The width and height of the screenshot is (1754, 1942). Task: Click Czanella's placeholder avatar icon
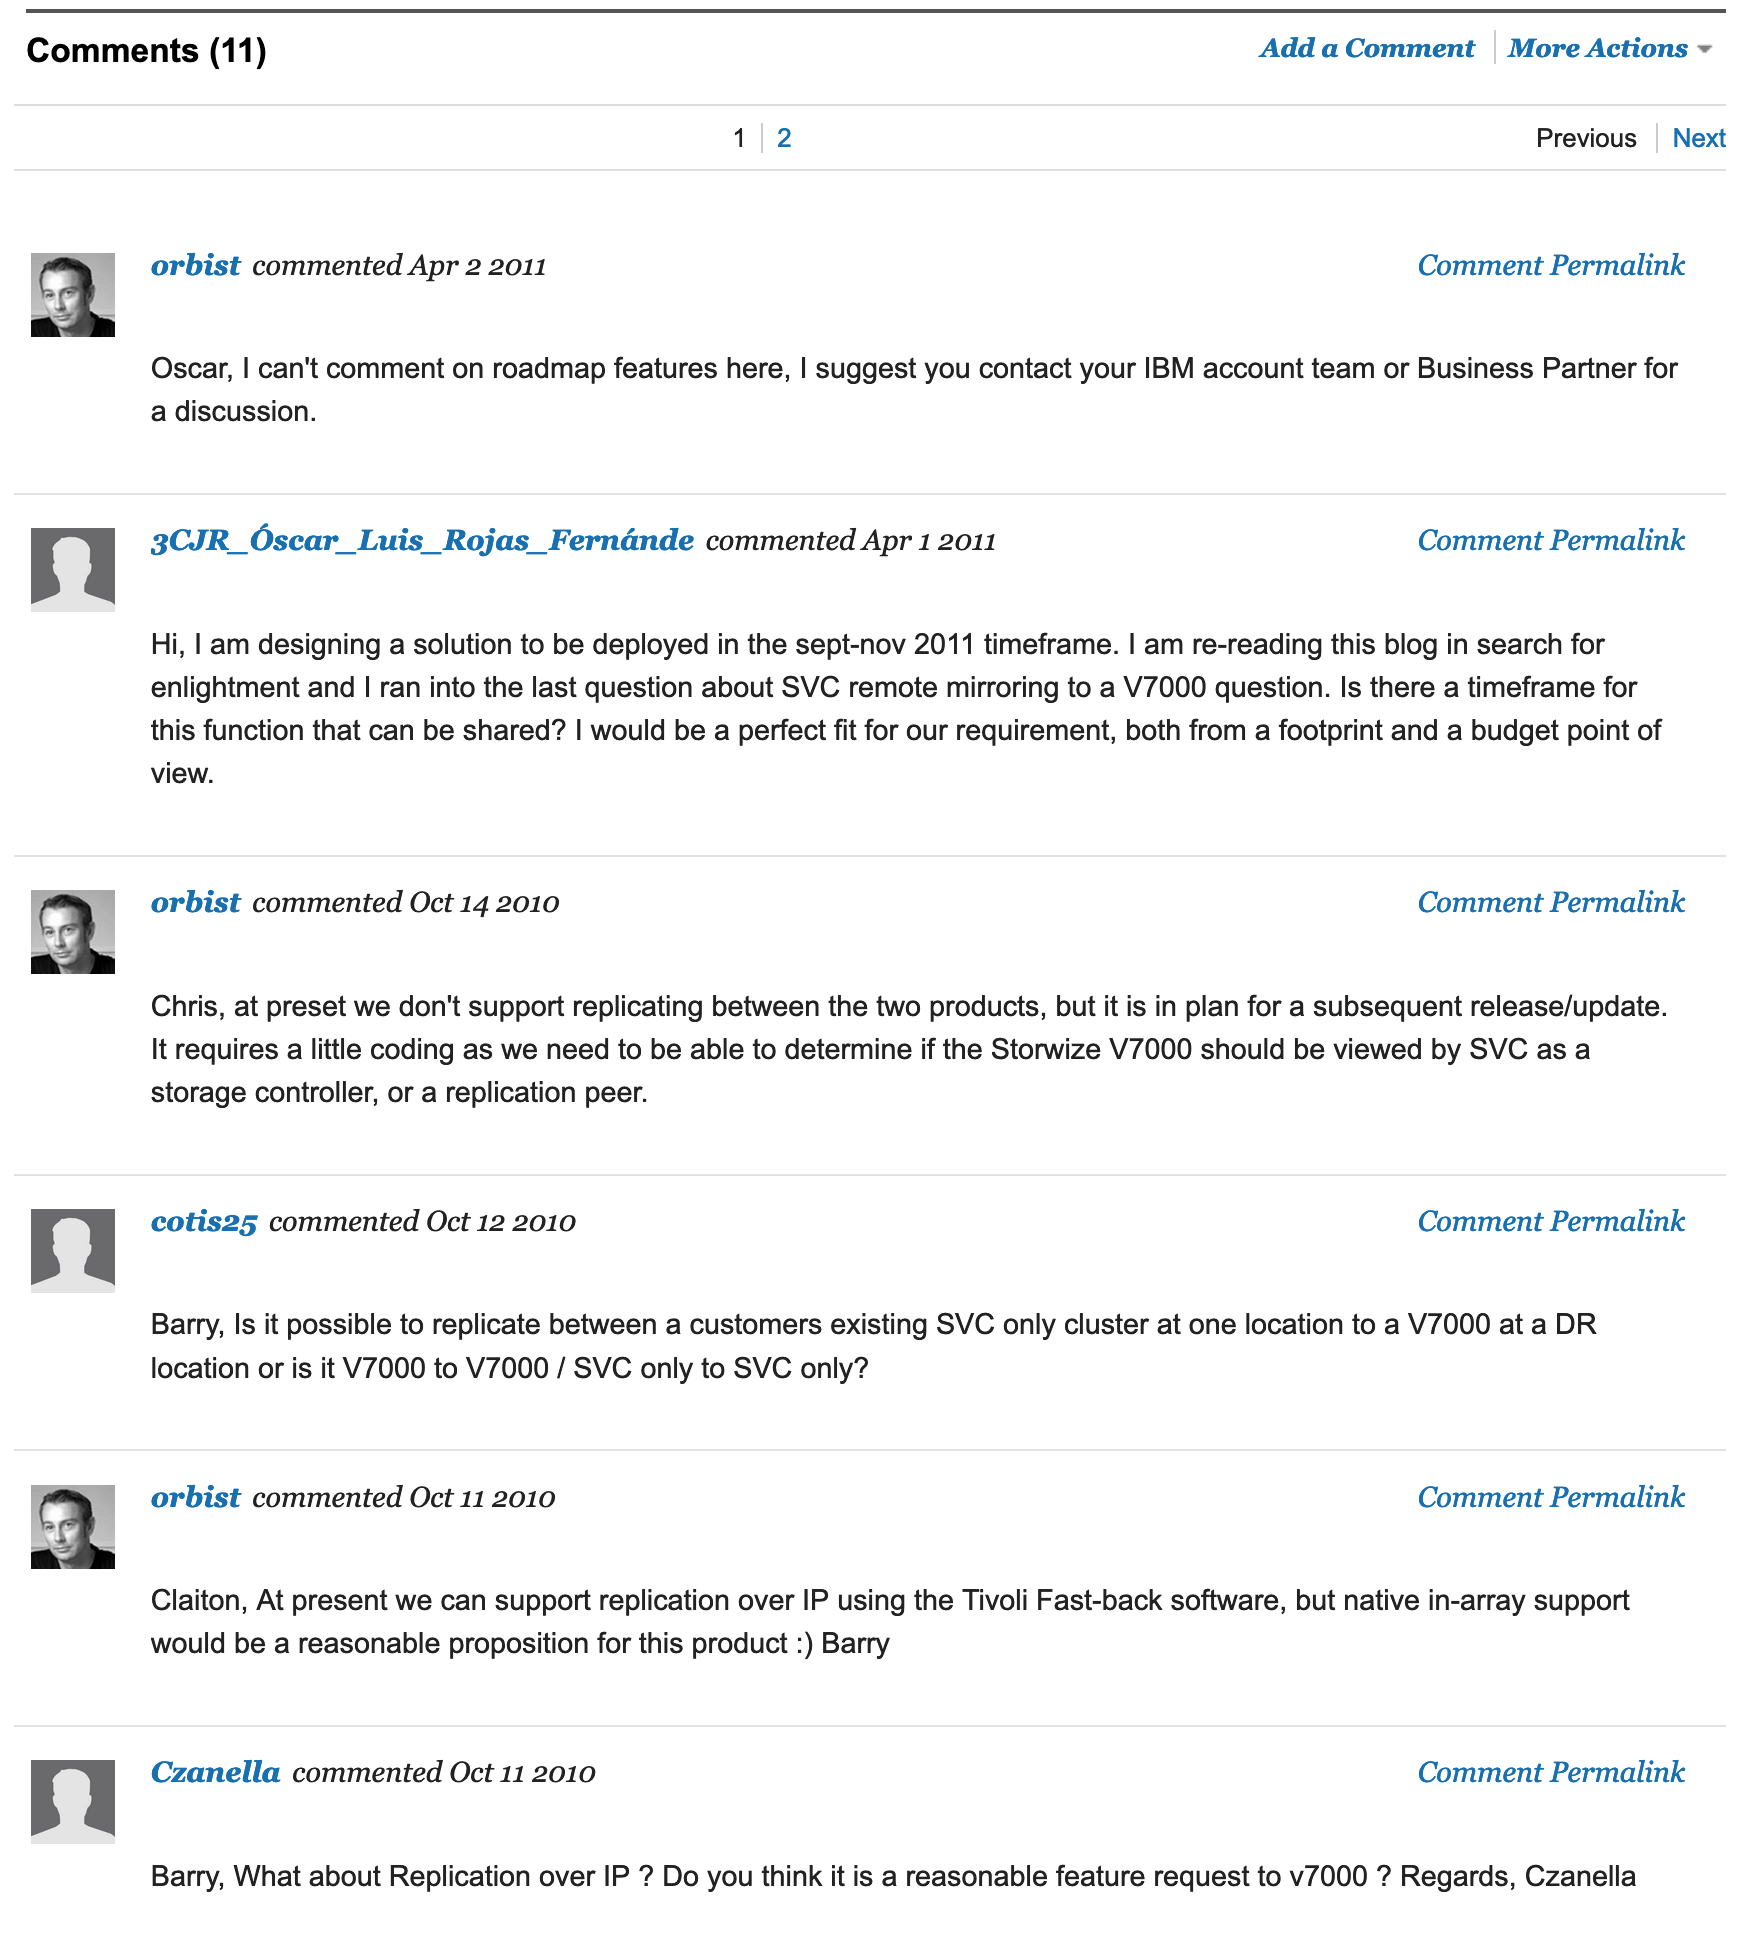pyautogui.click(x=73, y=1802)
